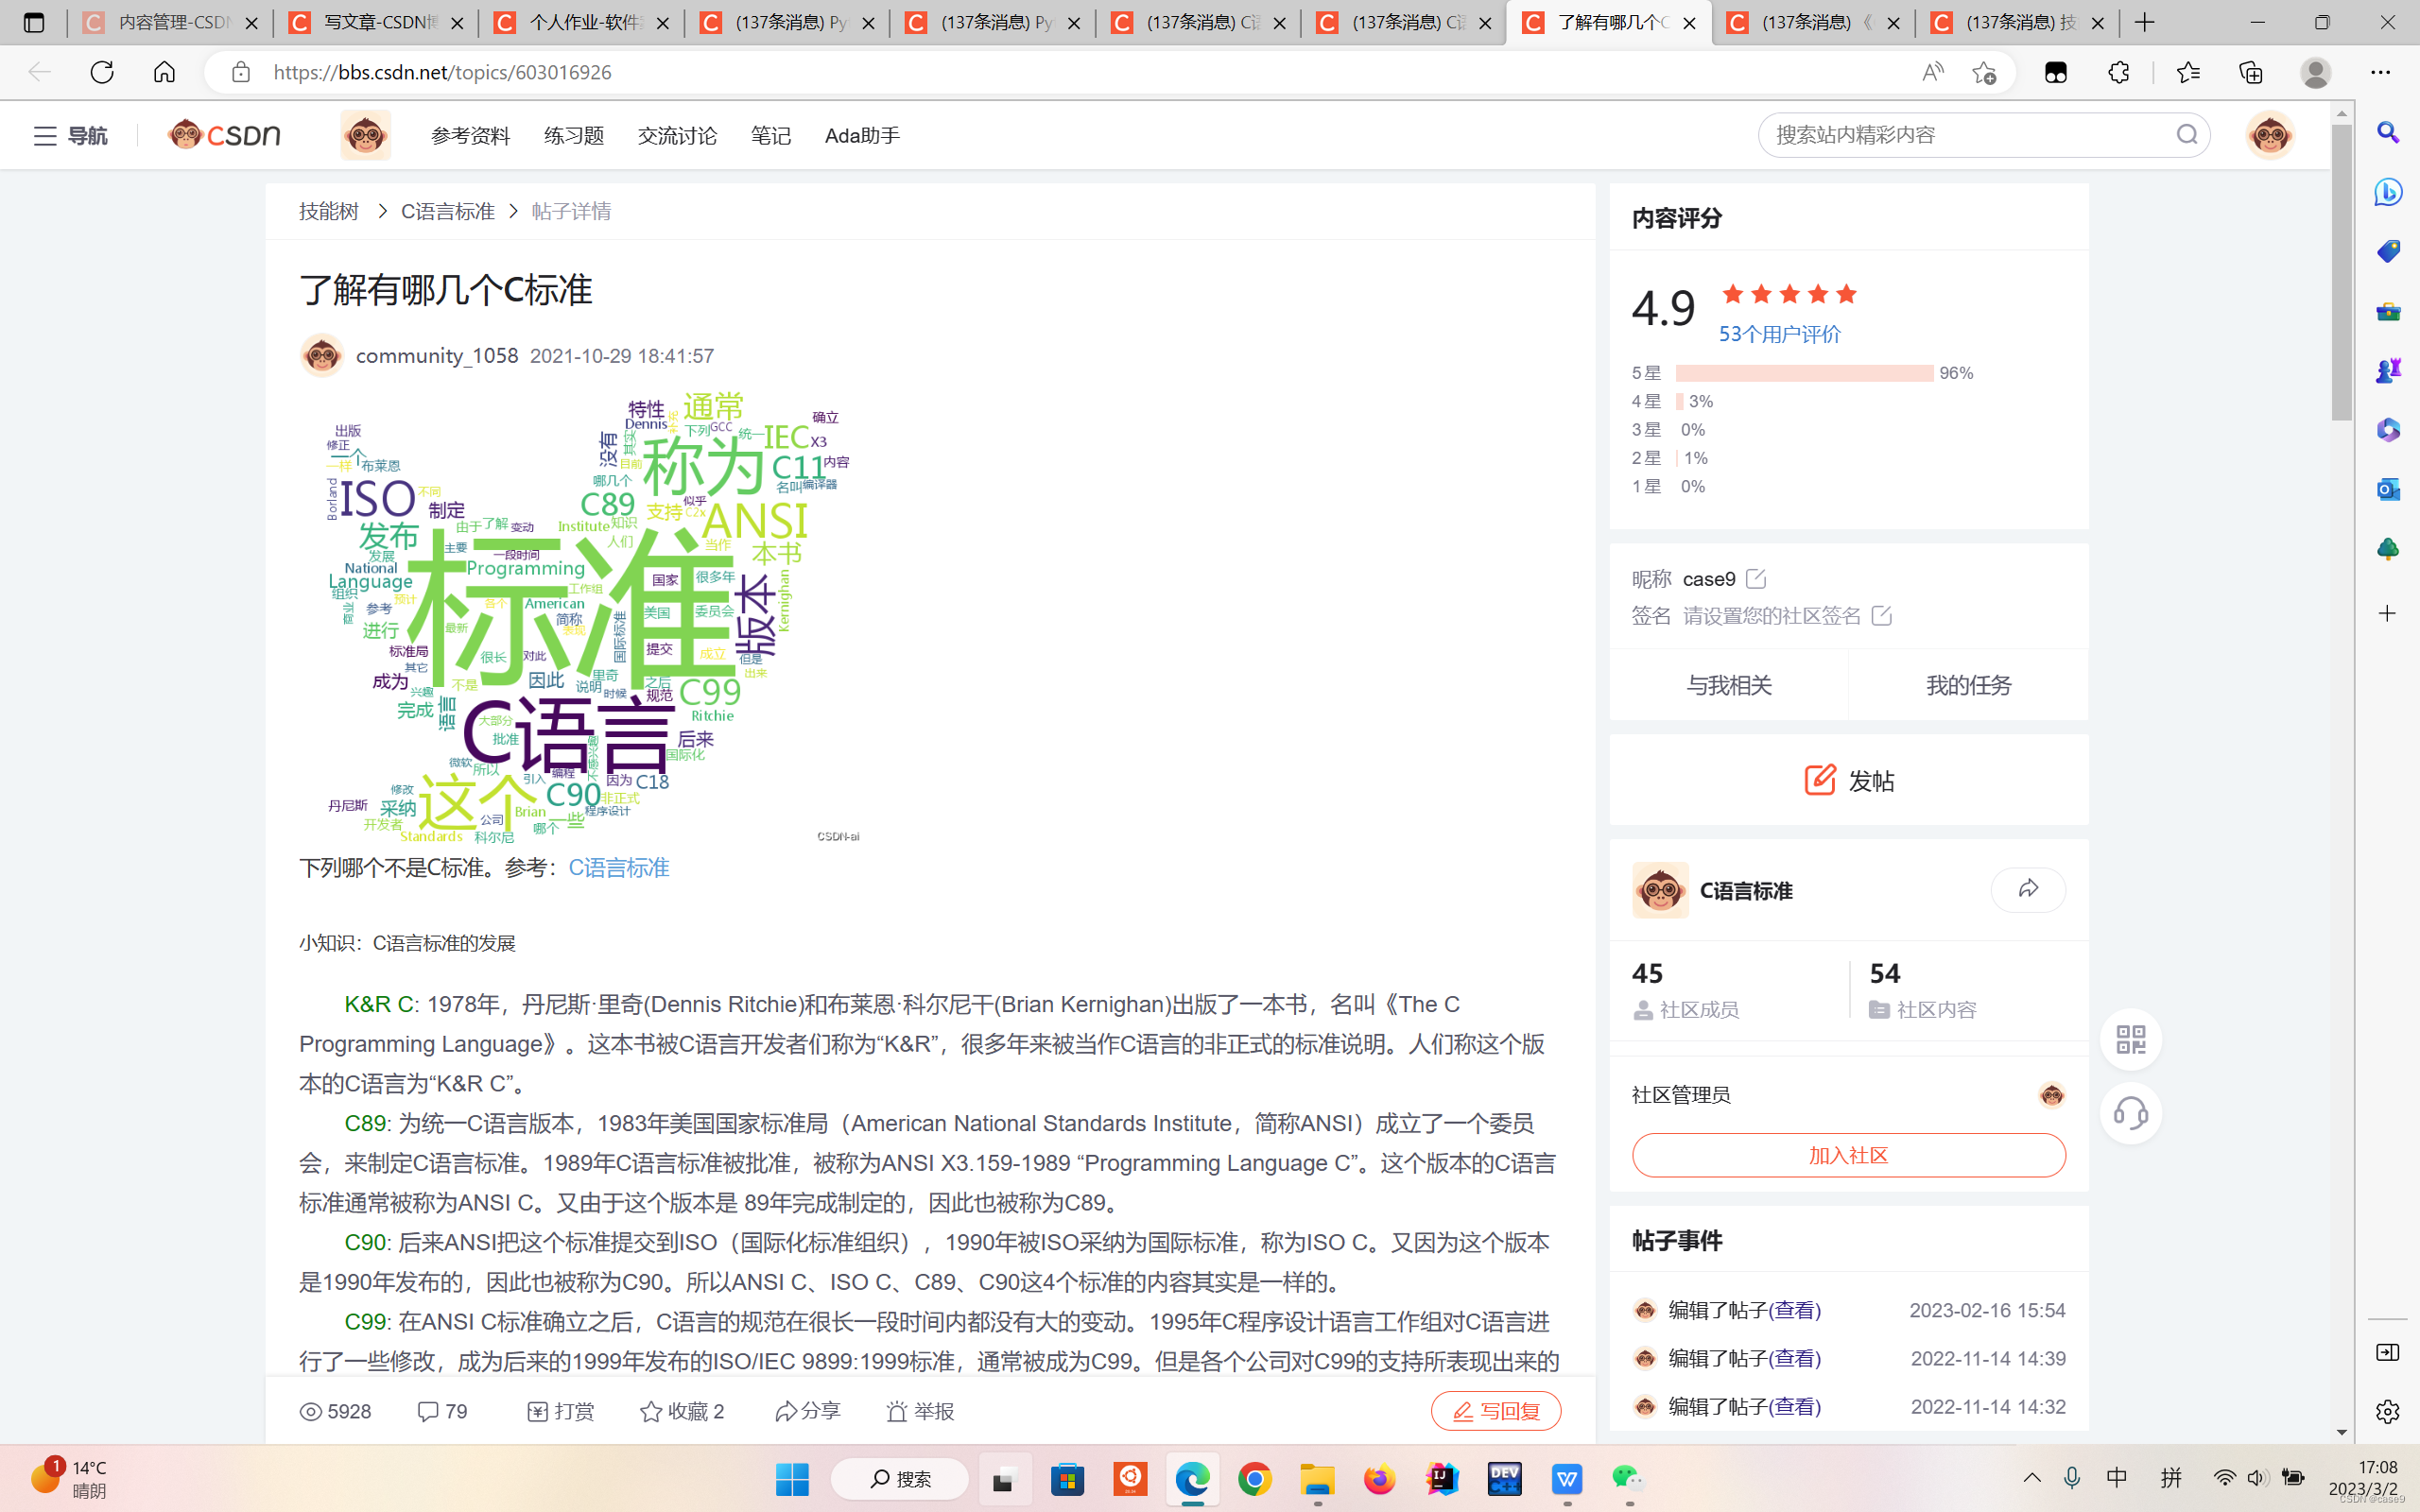
Task: Click the 5星 rating bar
Action: tap(1803, 373)
